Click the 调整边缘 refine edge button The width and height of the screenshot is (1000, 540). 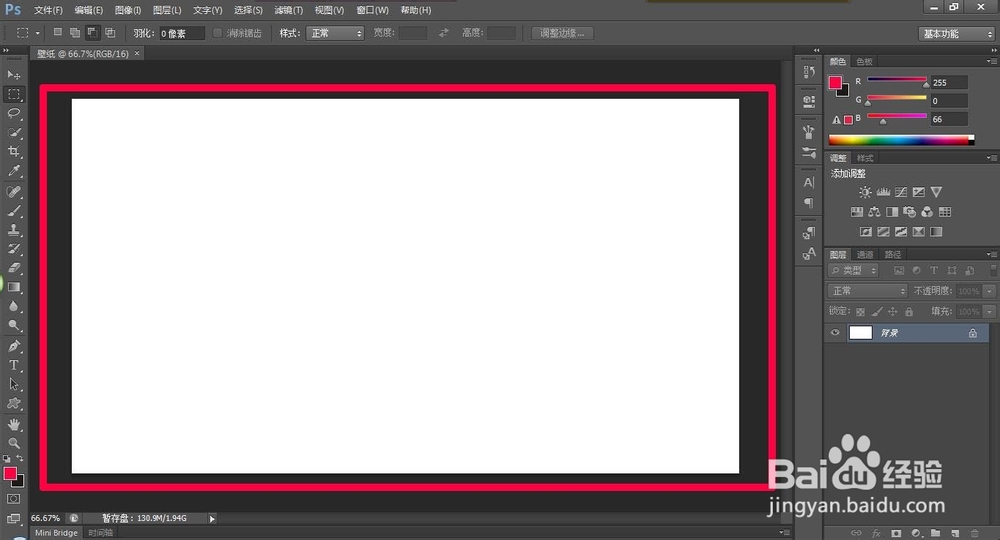562,33
